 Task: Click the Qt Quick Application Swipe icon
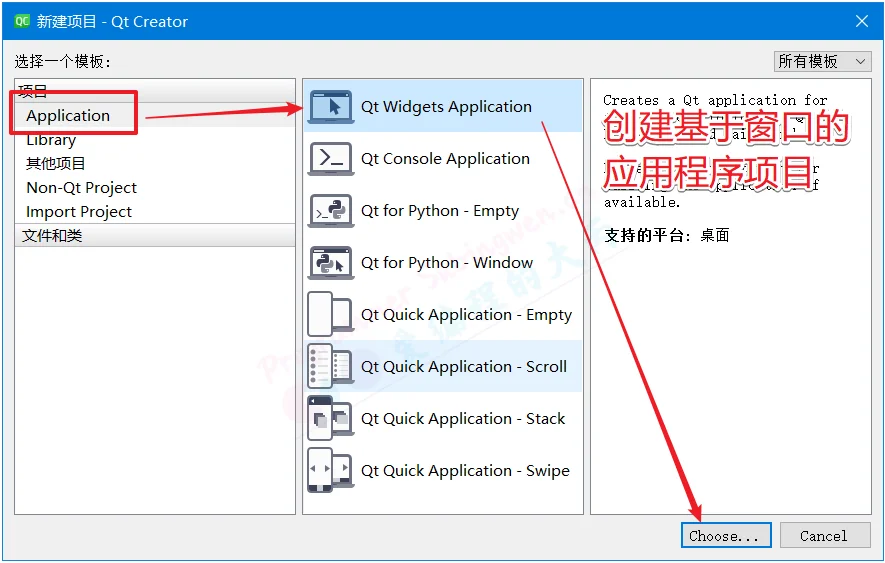pos(331,470)
